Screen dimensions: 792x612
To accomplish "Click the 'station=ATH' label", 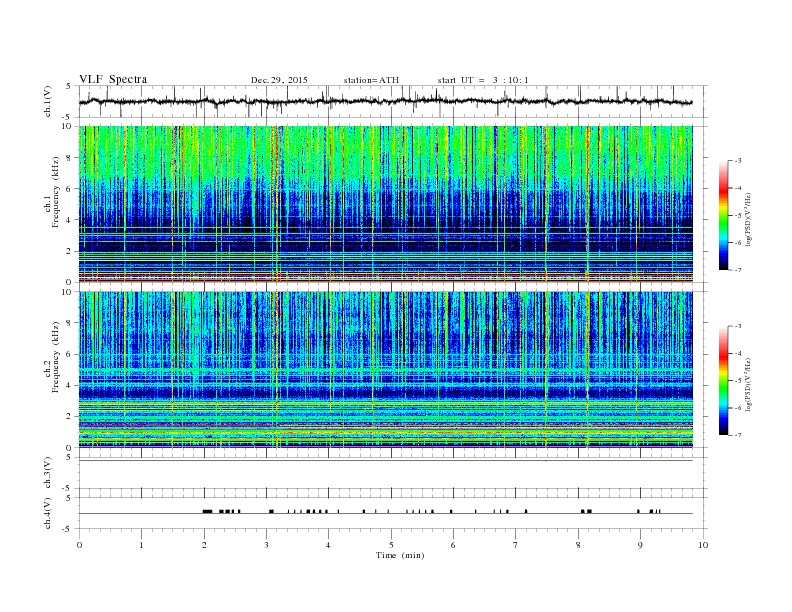I will click(x=371, y=80).
